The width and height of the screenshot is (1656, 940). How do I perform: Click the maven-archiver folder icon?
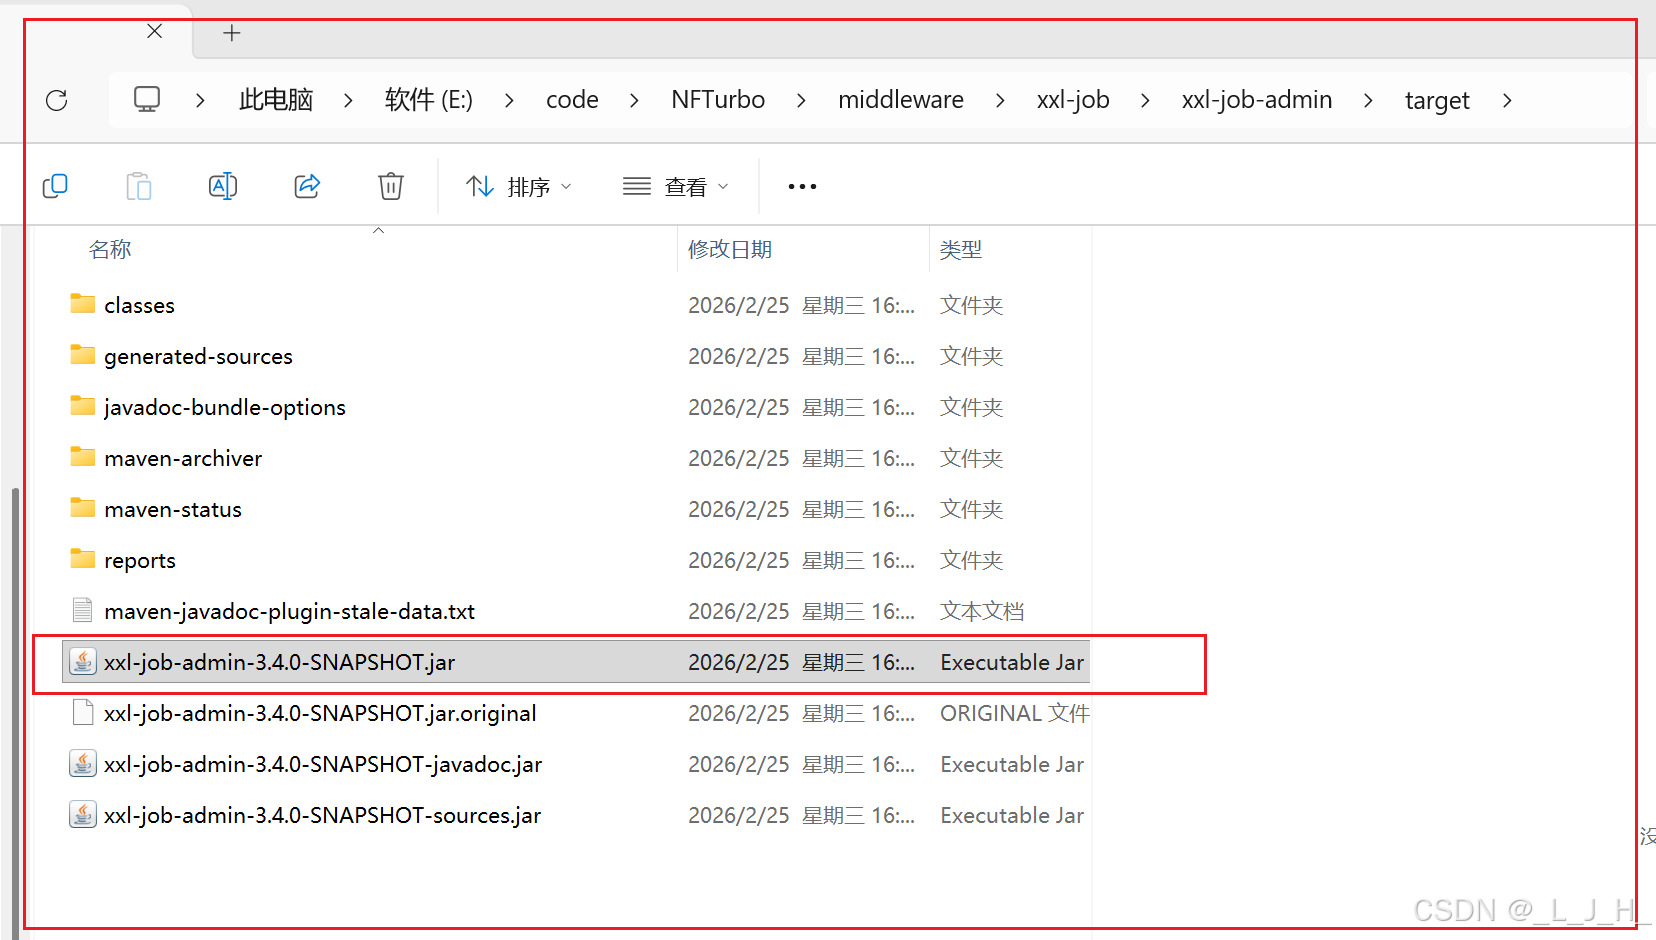83,457
